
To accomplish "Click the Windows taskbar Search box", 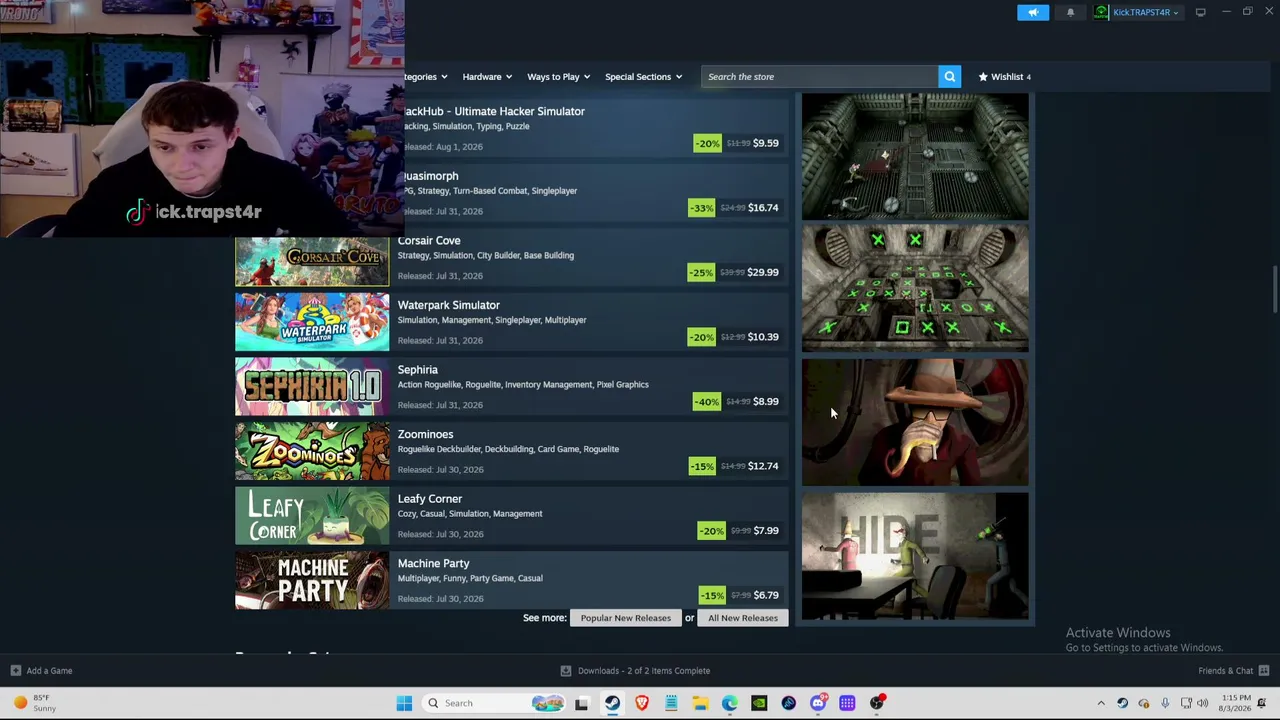I will pos(492,703).
